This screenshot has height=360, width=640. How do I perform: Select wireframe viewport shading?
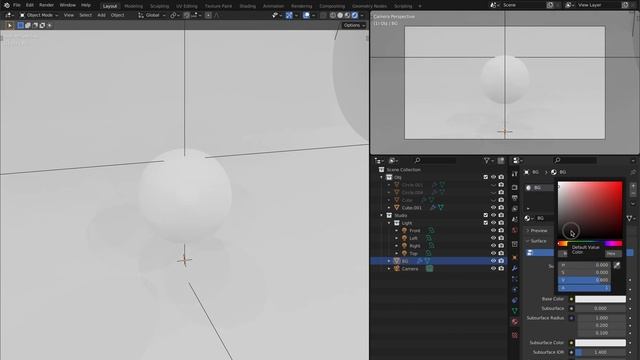coord(333,15)
